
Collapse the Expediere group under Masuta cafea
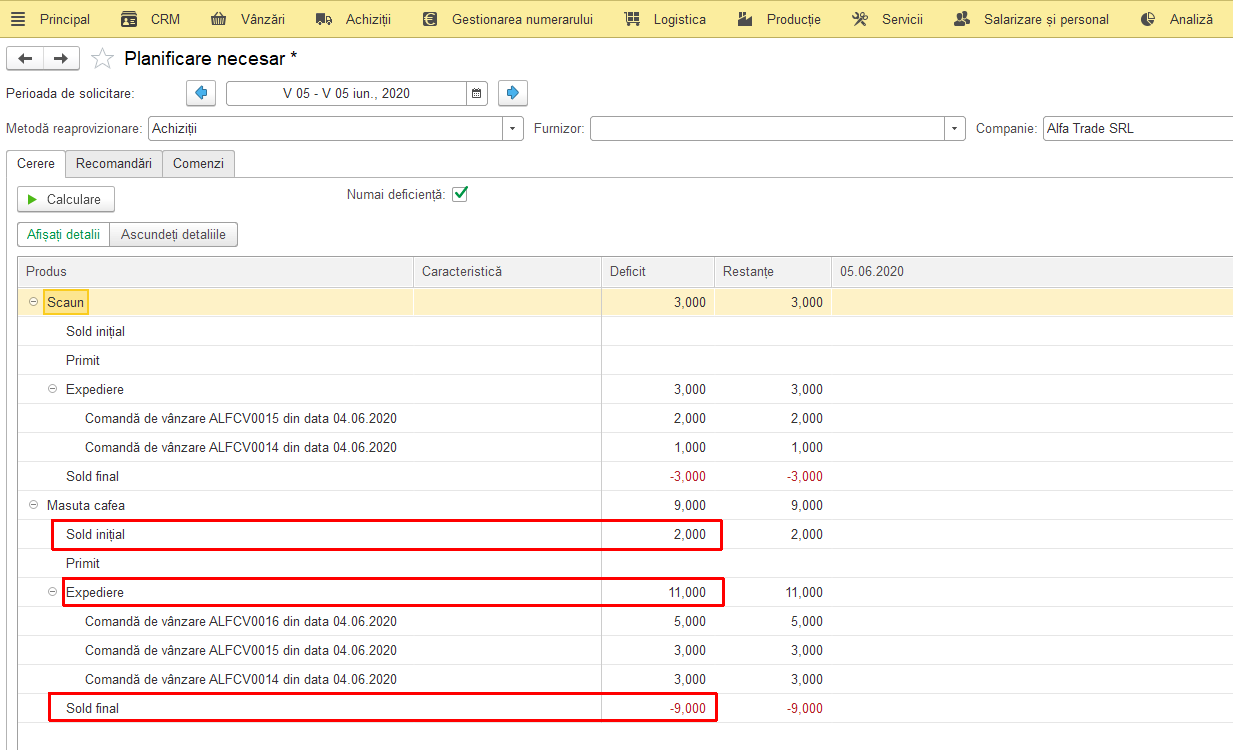[53, 592]
